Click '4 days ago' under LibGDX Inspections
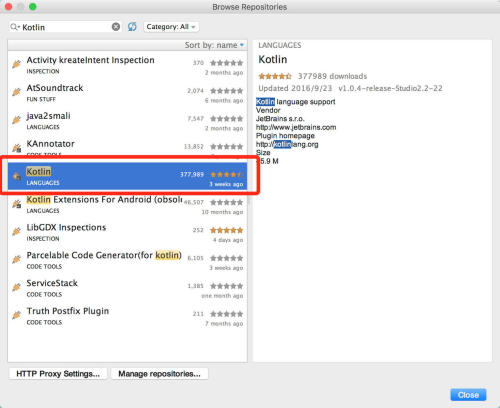The image size is (500, 408). pos(228,240)
